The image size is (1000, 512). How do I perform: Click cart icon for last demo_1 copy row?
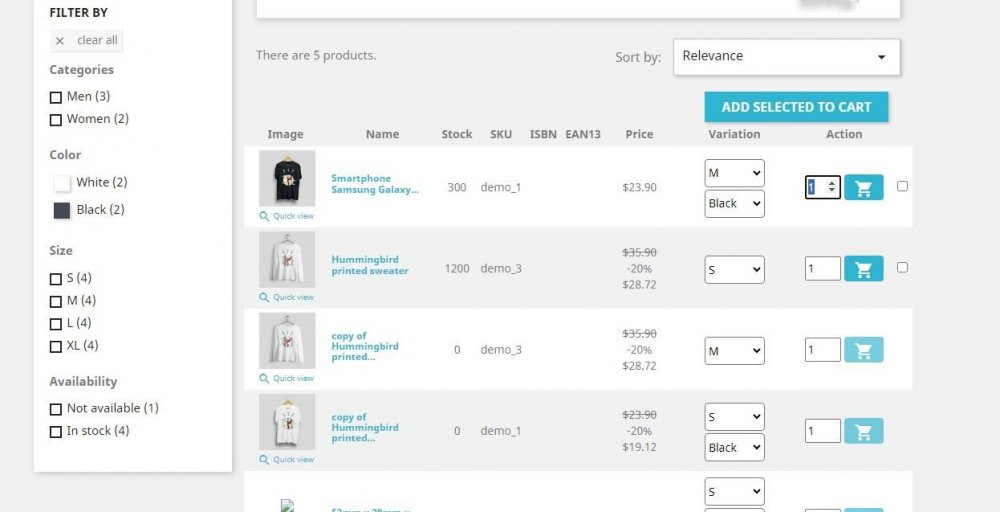click(863, 431)
